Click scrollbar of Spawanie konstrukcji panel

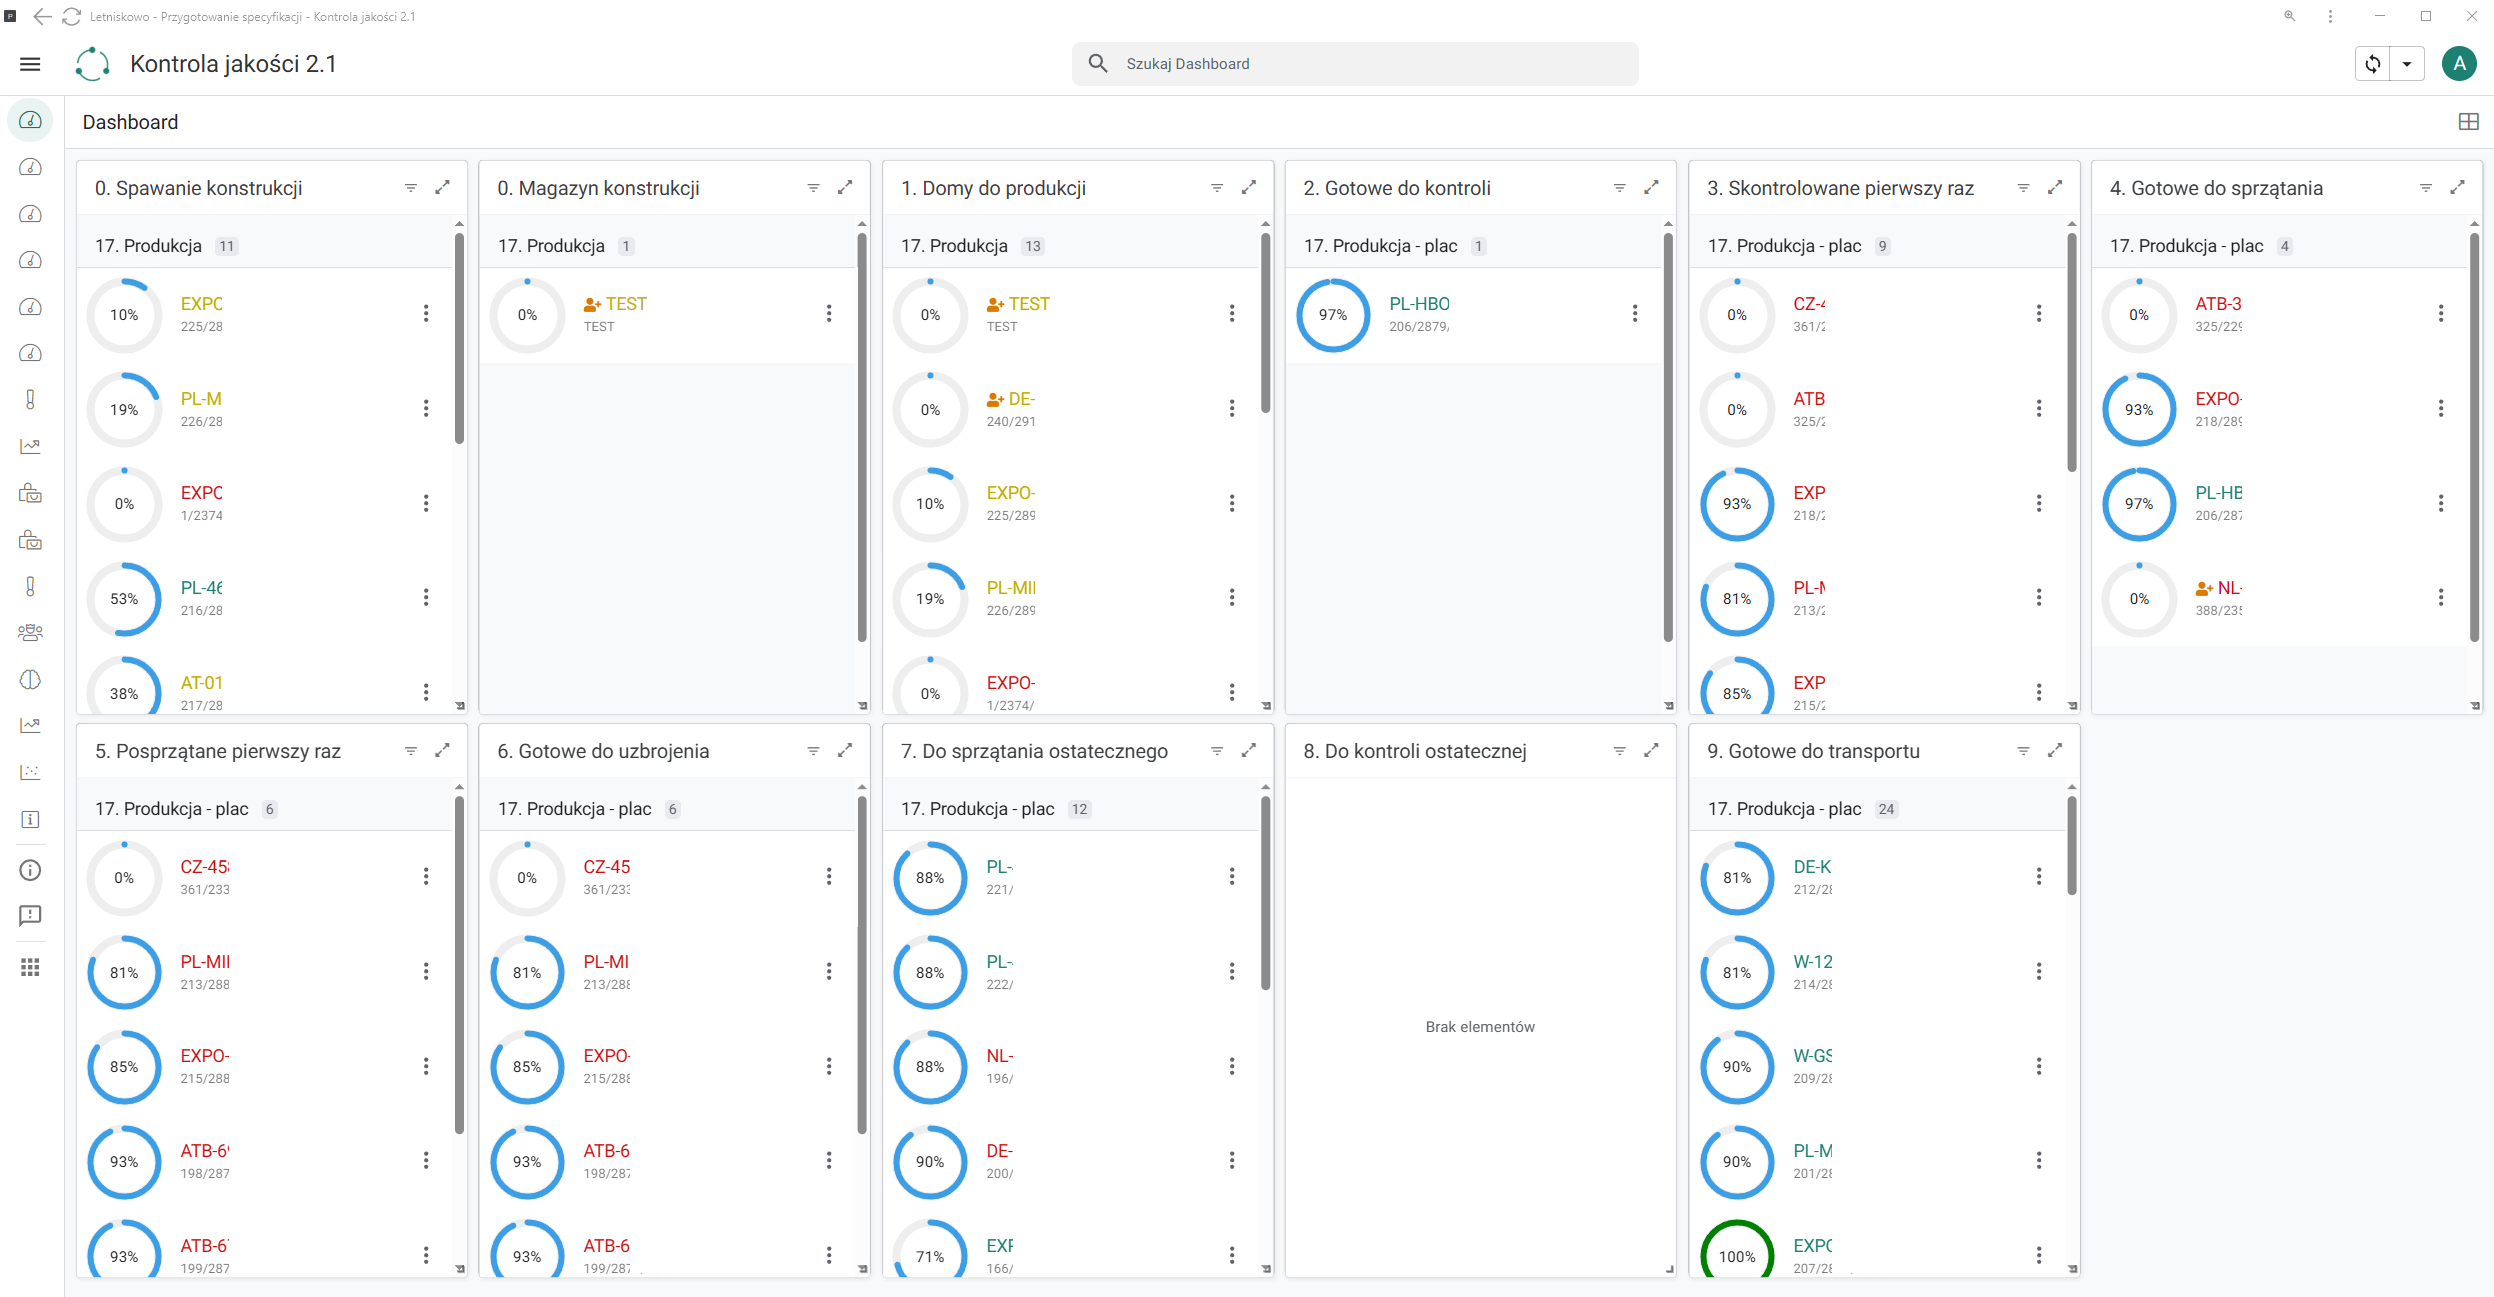(459, 338)
